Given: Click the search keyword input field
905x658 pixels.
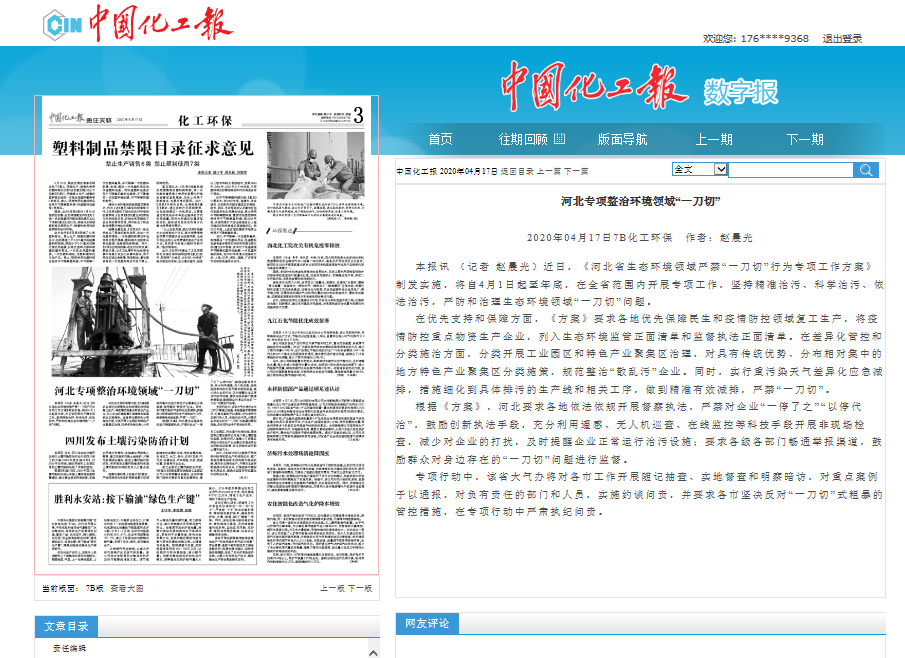Looking at the screenshot, I should coord(790,170).
